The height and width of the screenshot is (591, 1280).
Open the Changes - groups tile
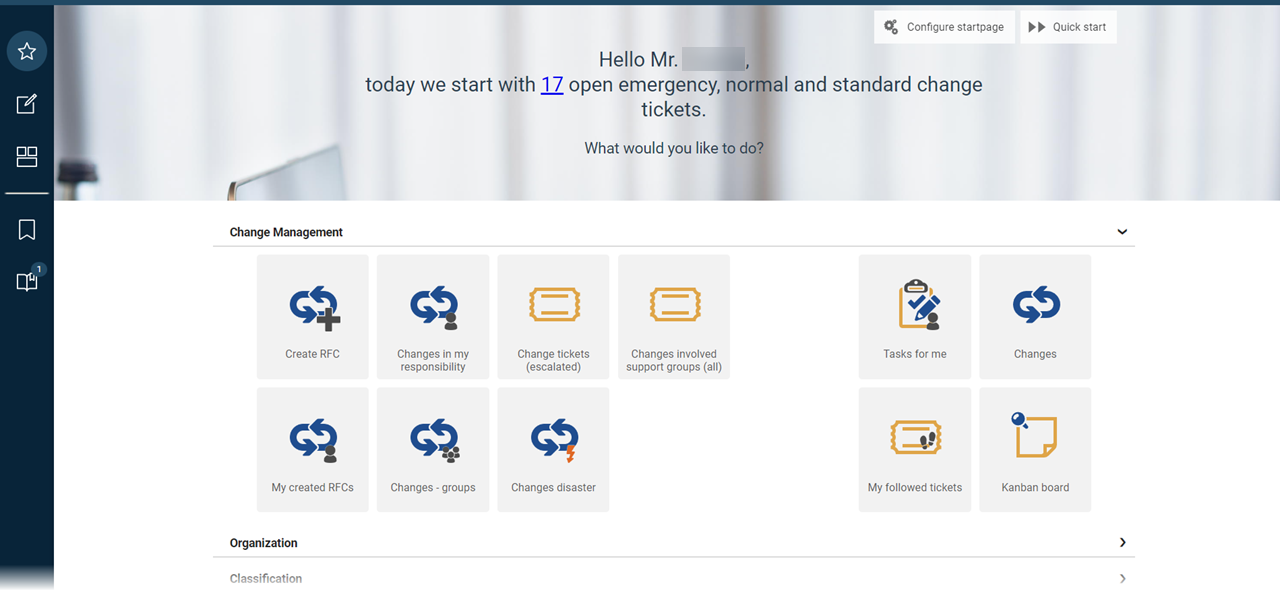(x=432, y=448)
